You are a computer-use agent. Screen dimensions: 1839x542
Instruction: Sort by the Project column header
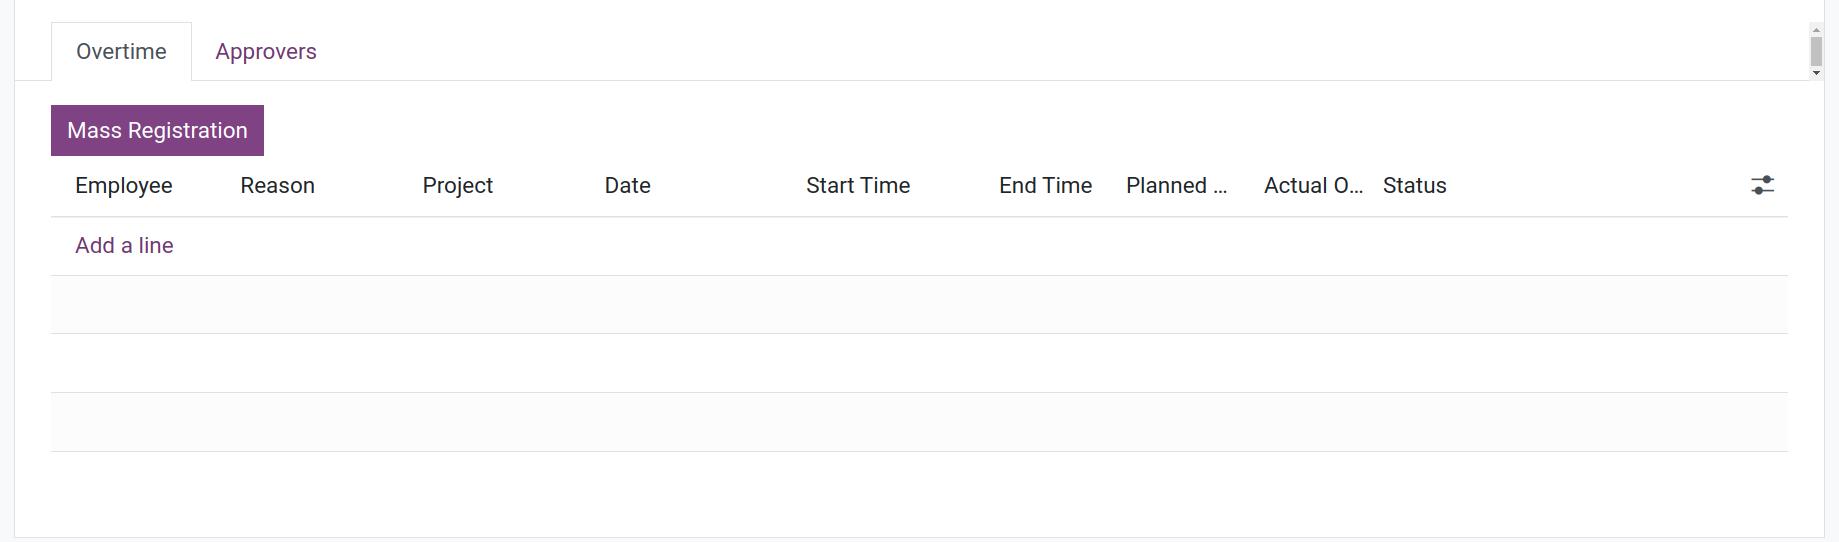coord(457,186)
